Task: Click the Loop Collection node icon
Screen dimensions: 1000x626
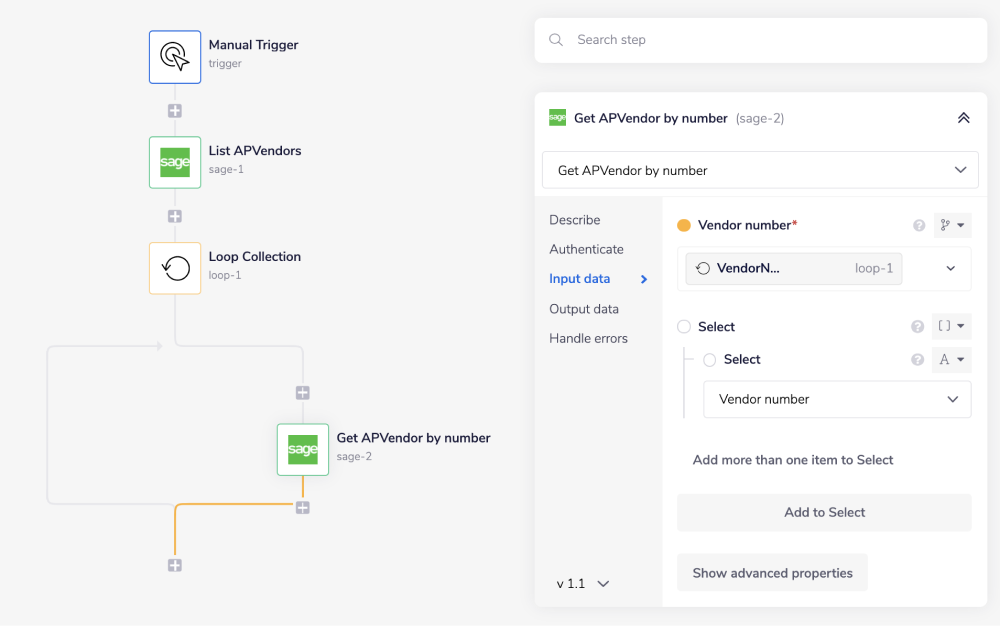Action: [175, 268]
